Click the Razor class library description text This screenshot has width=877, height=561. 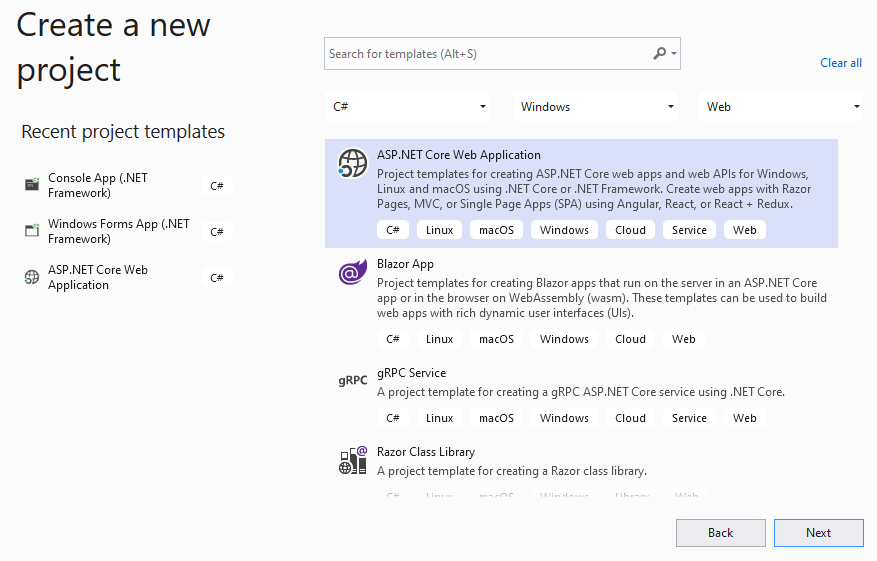point(512,471)
